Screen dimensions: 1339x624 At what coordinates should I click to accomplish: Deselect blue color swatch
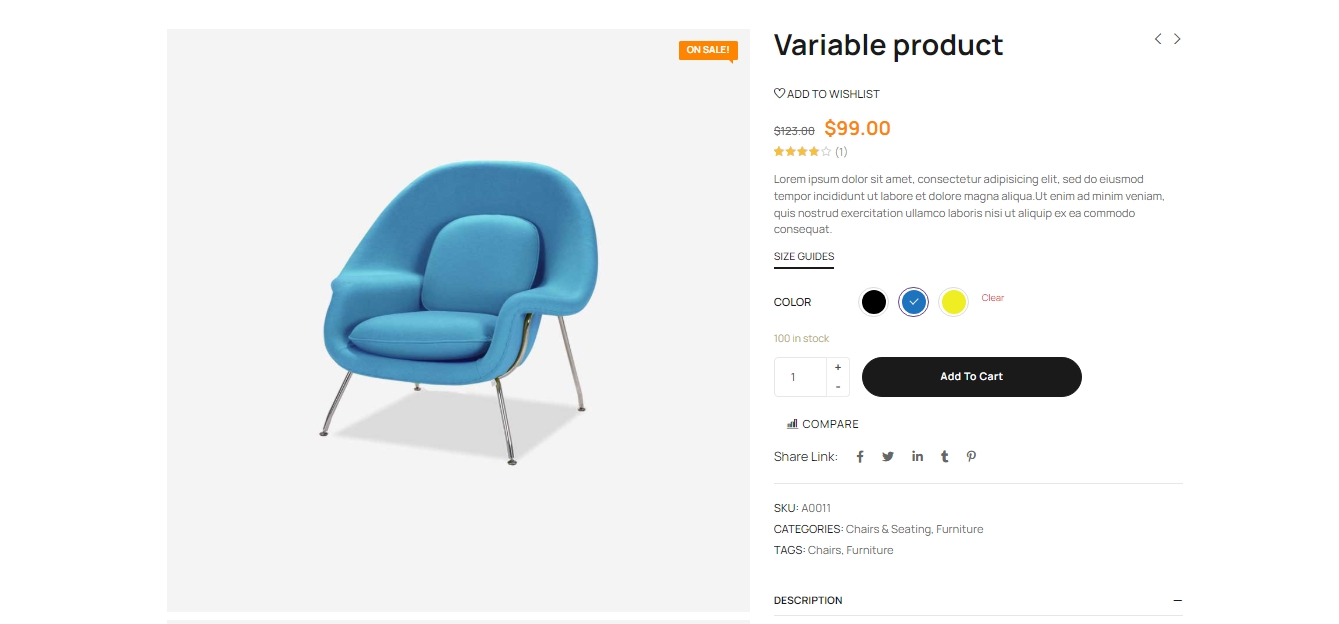(x=913, y=301)
